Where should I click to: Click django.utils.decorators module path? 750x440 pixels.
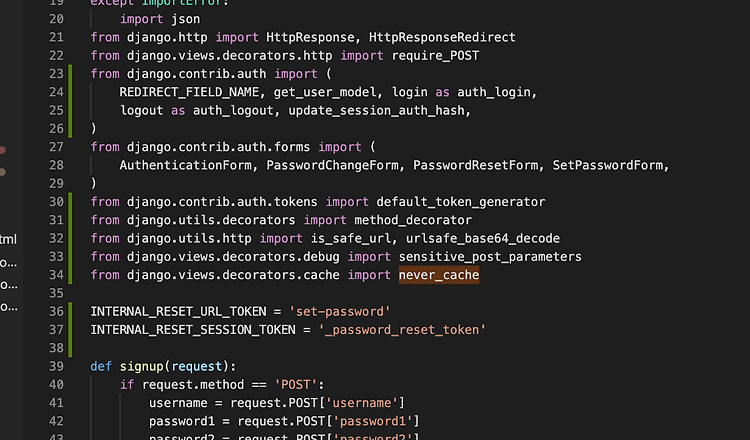click(x=211, y=220)
